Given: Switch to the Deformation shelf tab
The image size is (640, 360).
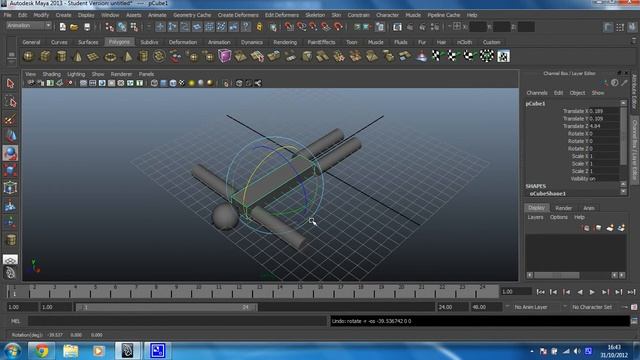Looking at the screenshot, I should tap(183, 42).
